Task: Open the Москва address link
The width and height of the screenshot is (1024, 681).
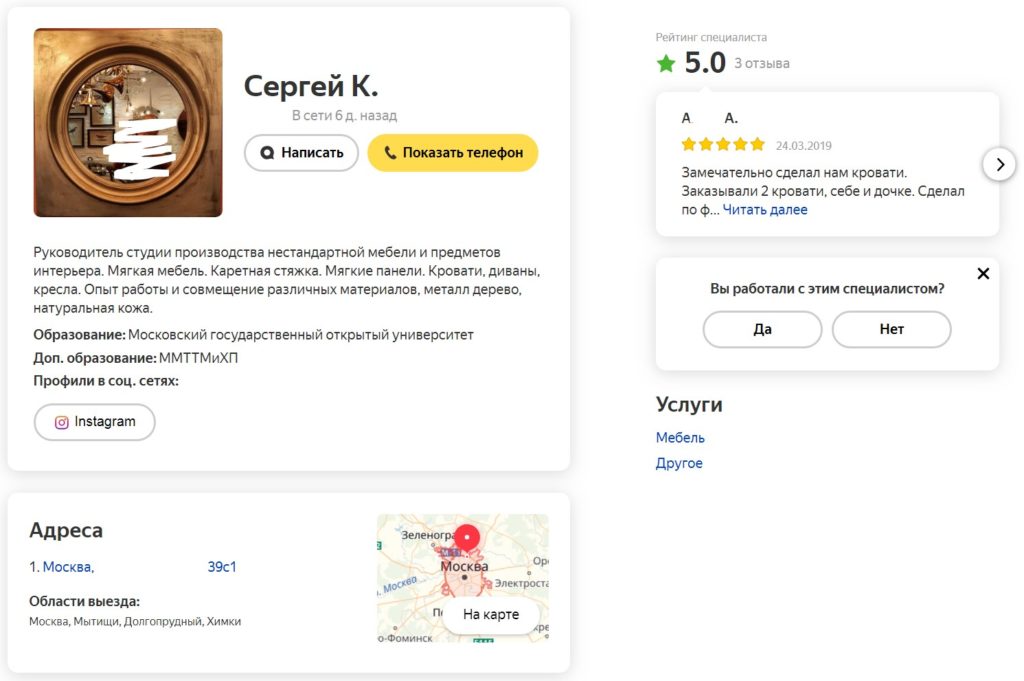Action: 69,567
